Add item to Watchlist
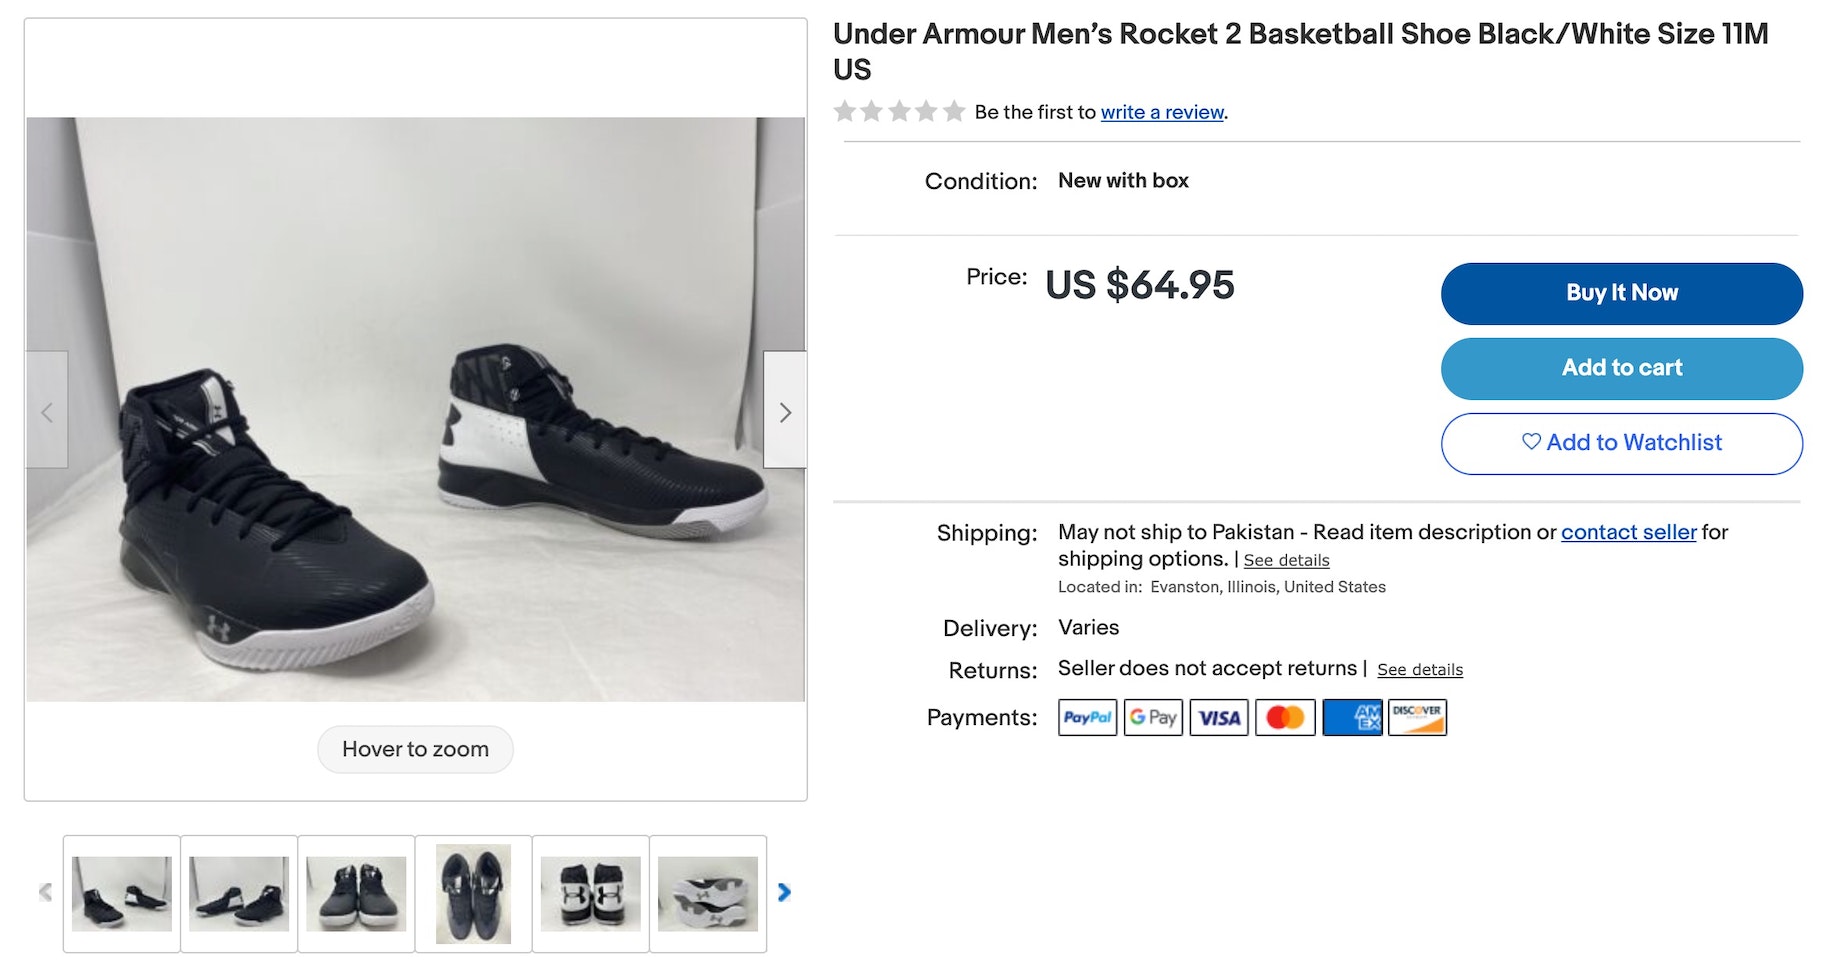The height and width of the screenshot is (966, 1824). point(1621,443)
